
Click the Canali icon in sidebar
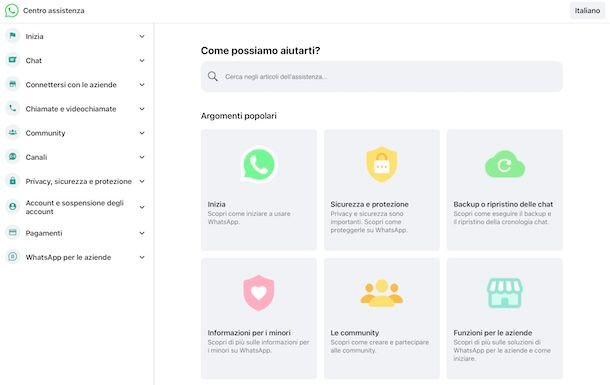pos(12,157)
